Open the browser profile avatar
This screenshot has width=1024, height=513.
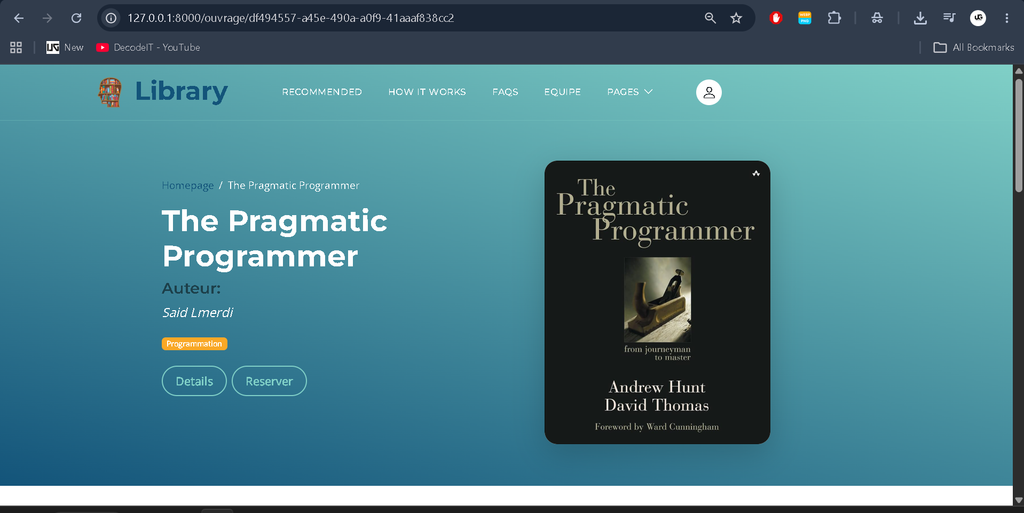pyautogui.click(x=978, y=18)
